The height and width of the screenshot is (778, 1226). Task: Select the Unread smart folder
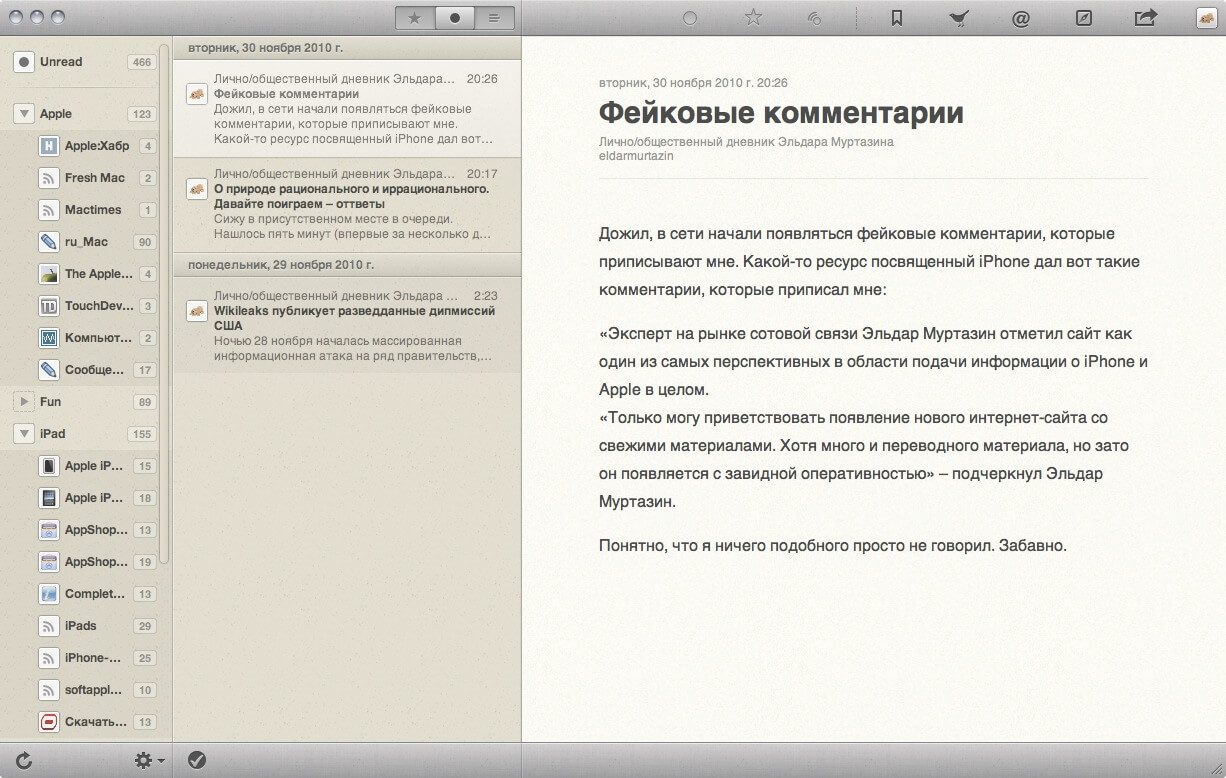point(62,61)
